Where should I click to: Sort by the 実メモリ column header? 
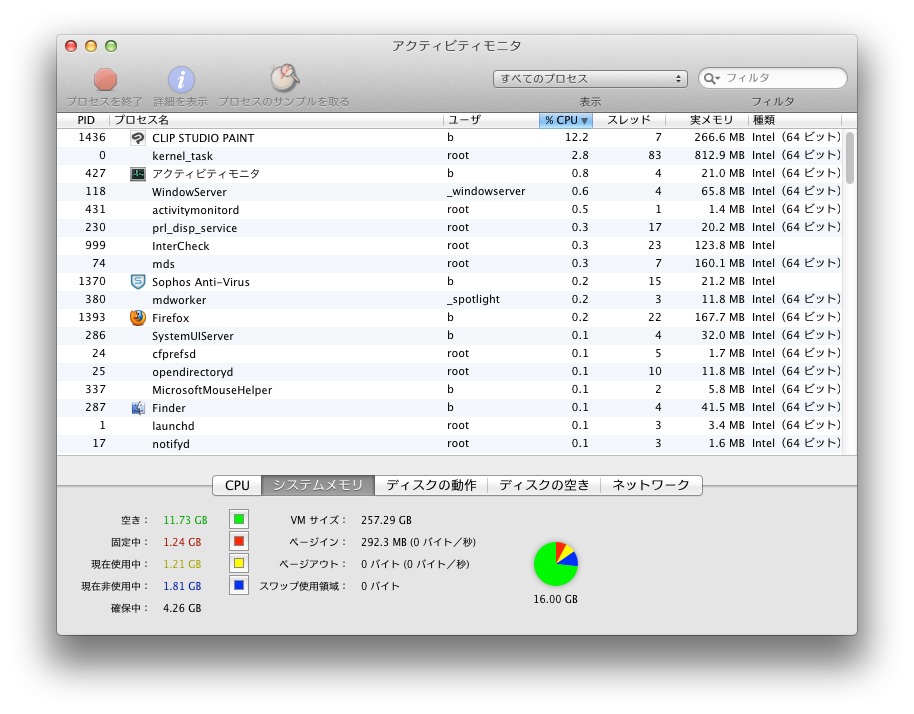click(710, 120)
